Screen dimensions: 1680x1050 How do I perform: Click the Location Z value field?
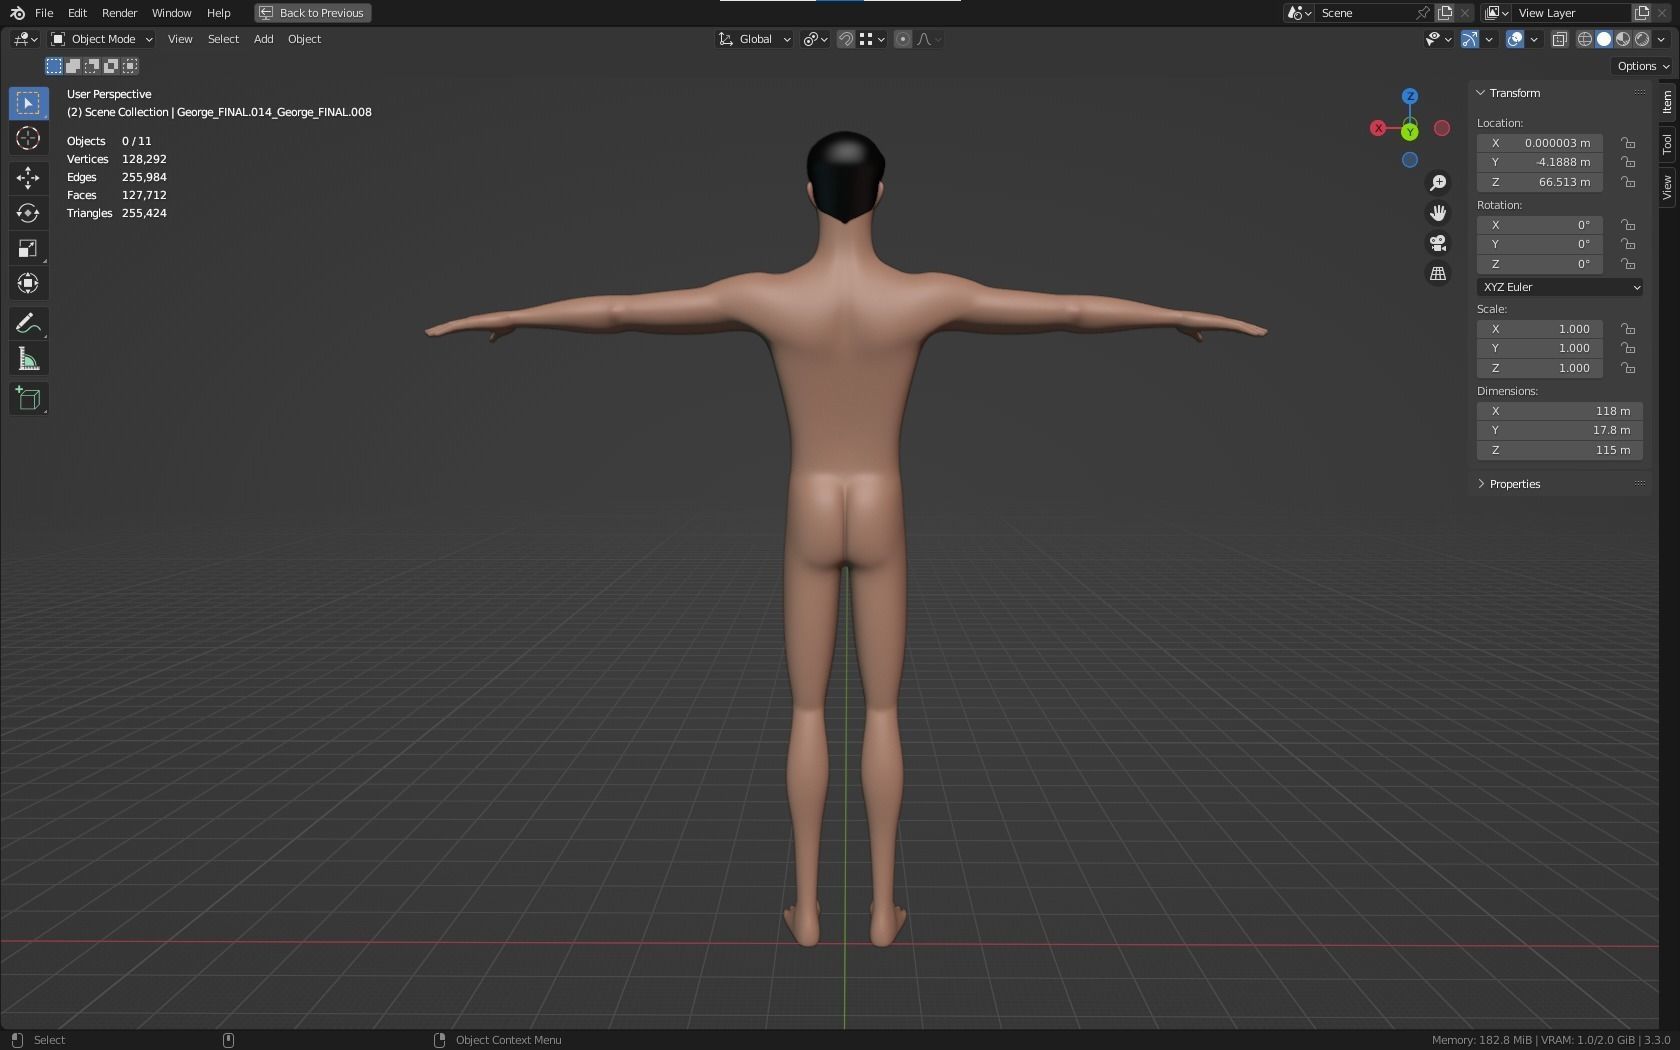(1540, 182)
